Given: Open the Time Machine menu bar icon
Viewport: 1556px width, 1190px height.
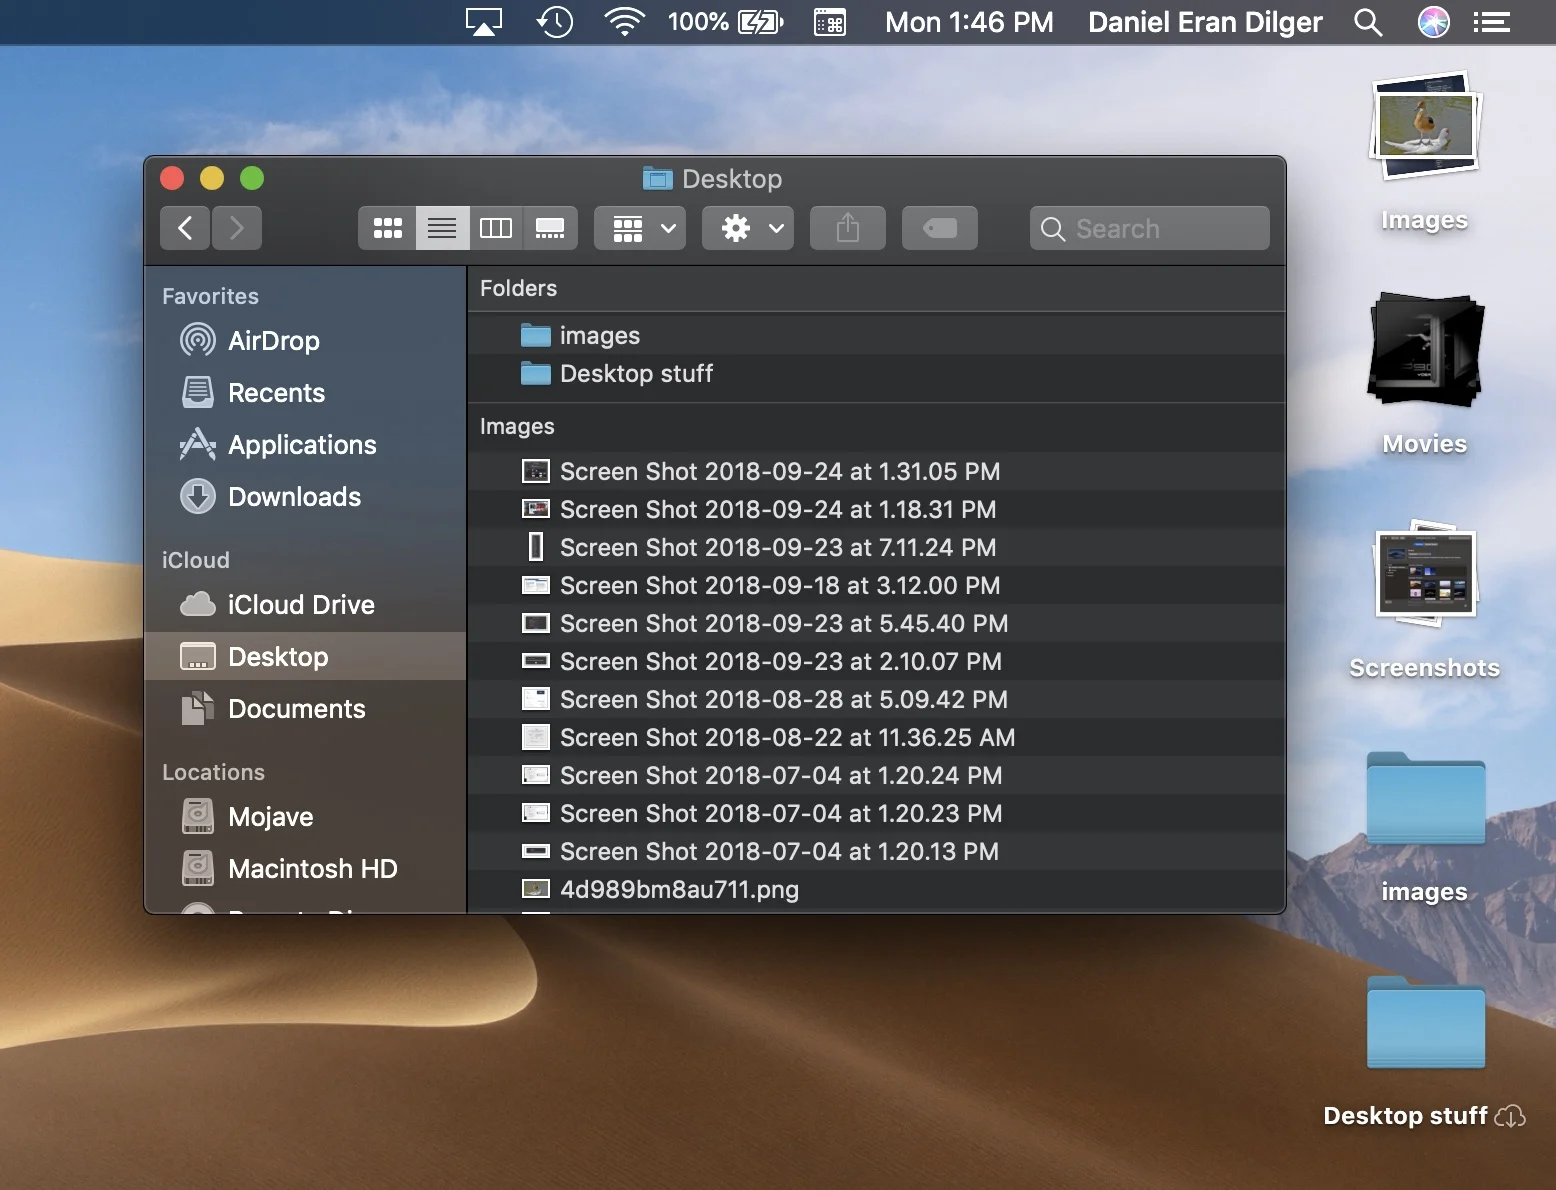Looking at the screenshot, I should pos(554,22).
